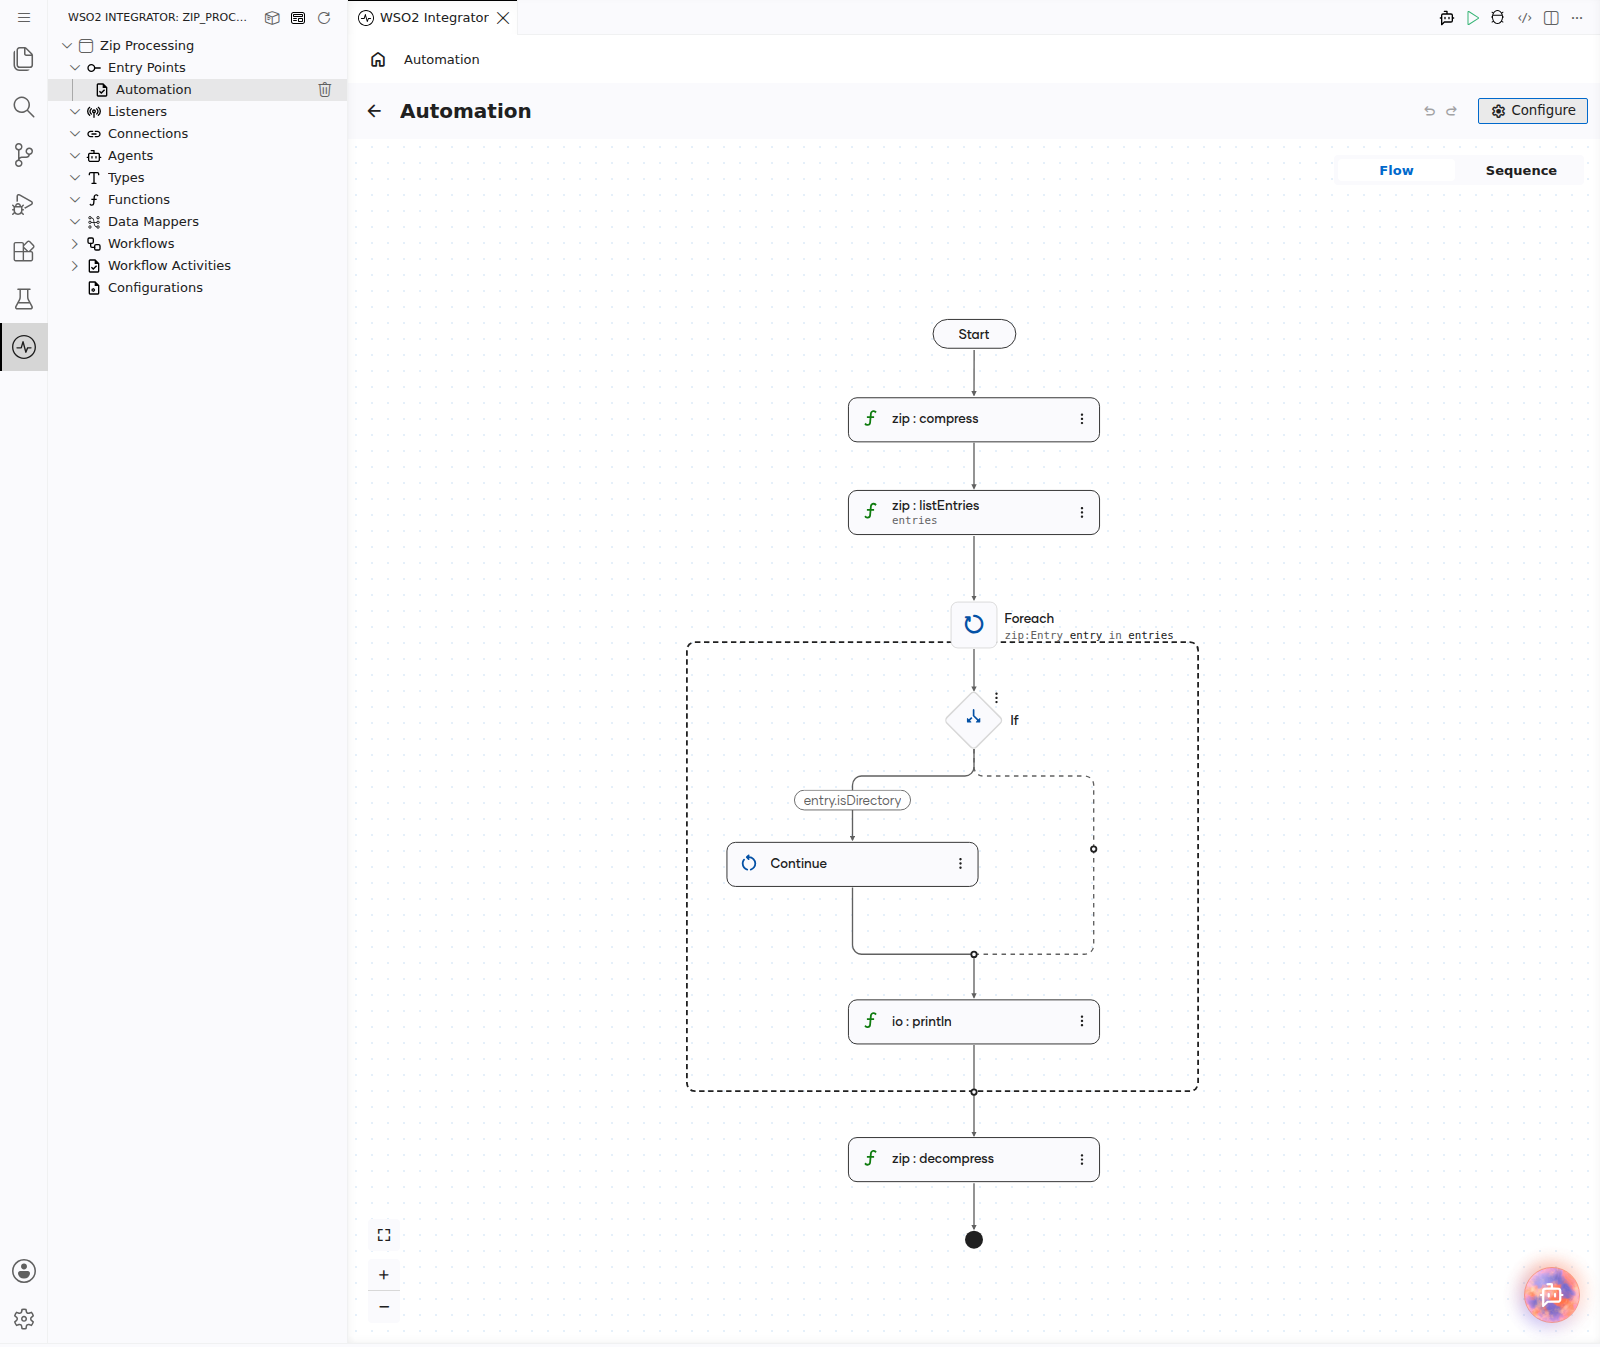1600x1347 pixels.
Task: Select the Start node
Action: coord(974,334)
